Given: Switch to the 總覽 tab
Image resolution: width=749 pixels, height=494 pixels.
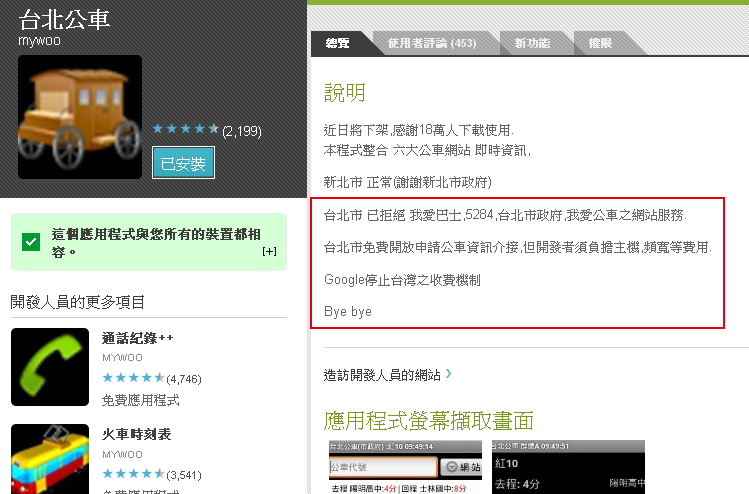Looking at the screenshot, I should (338, 43).
